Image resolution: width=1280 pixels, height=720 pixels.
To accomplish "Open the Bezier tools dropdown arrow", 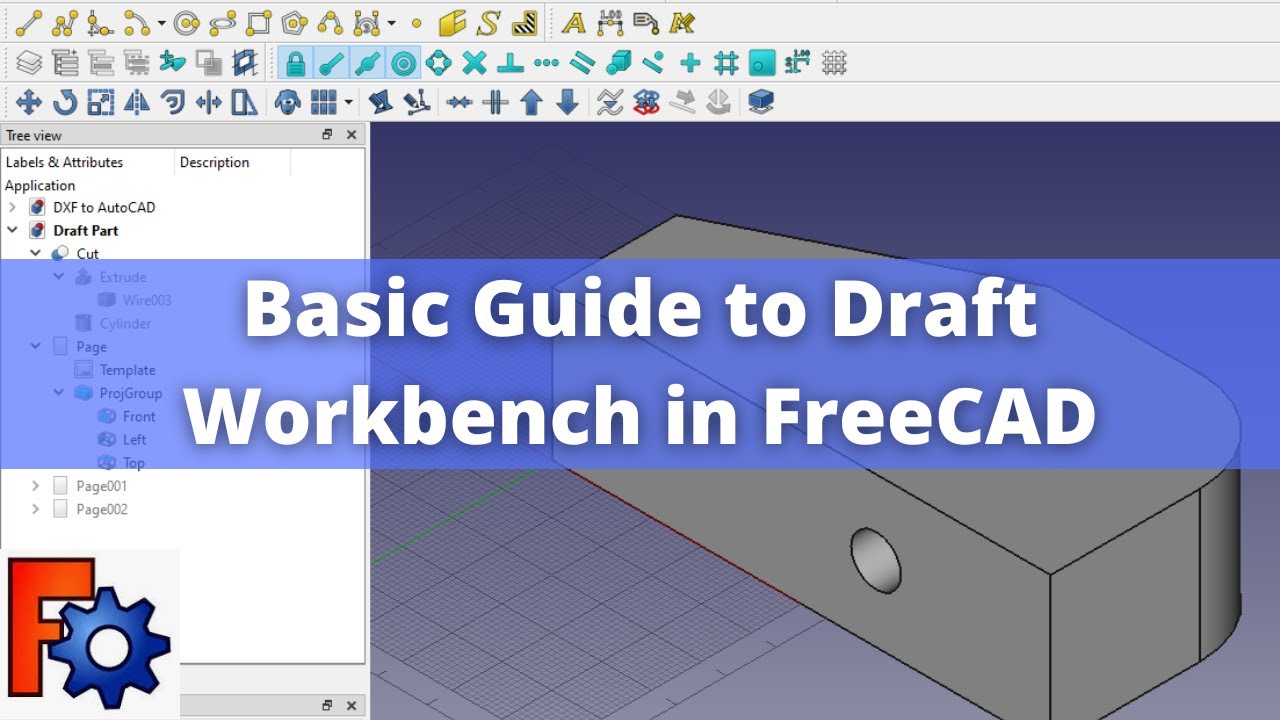I will (x=391, y=22).
